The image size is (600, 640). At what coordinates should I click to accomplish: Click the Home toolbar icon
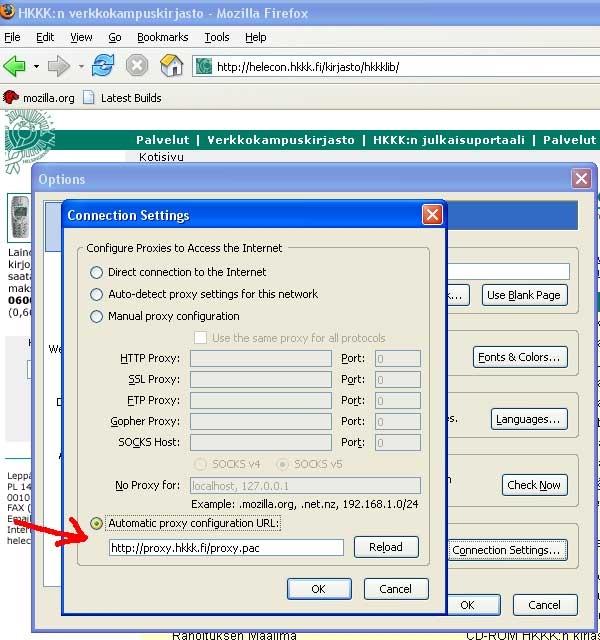coord(172,67)
